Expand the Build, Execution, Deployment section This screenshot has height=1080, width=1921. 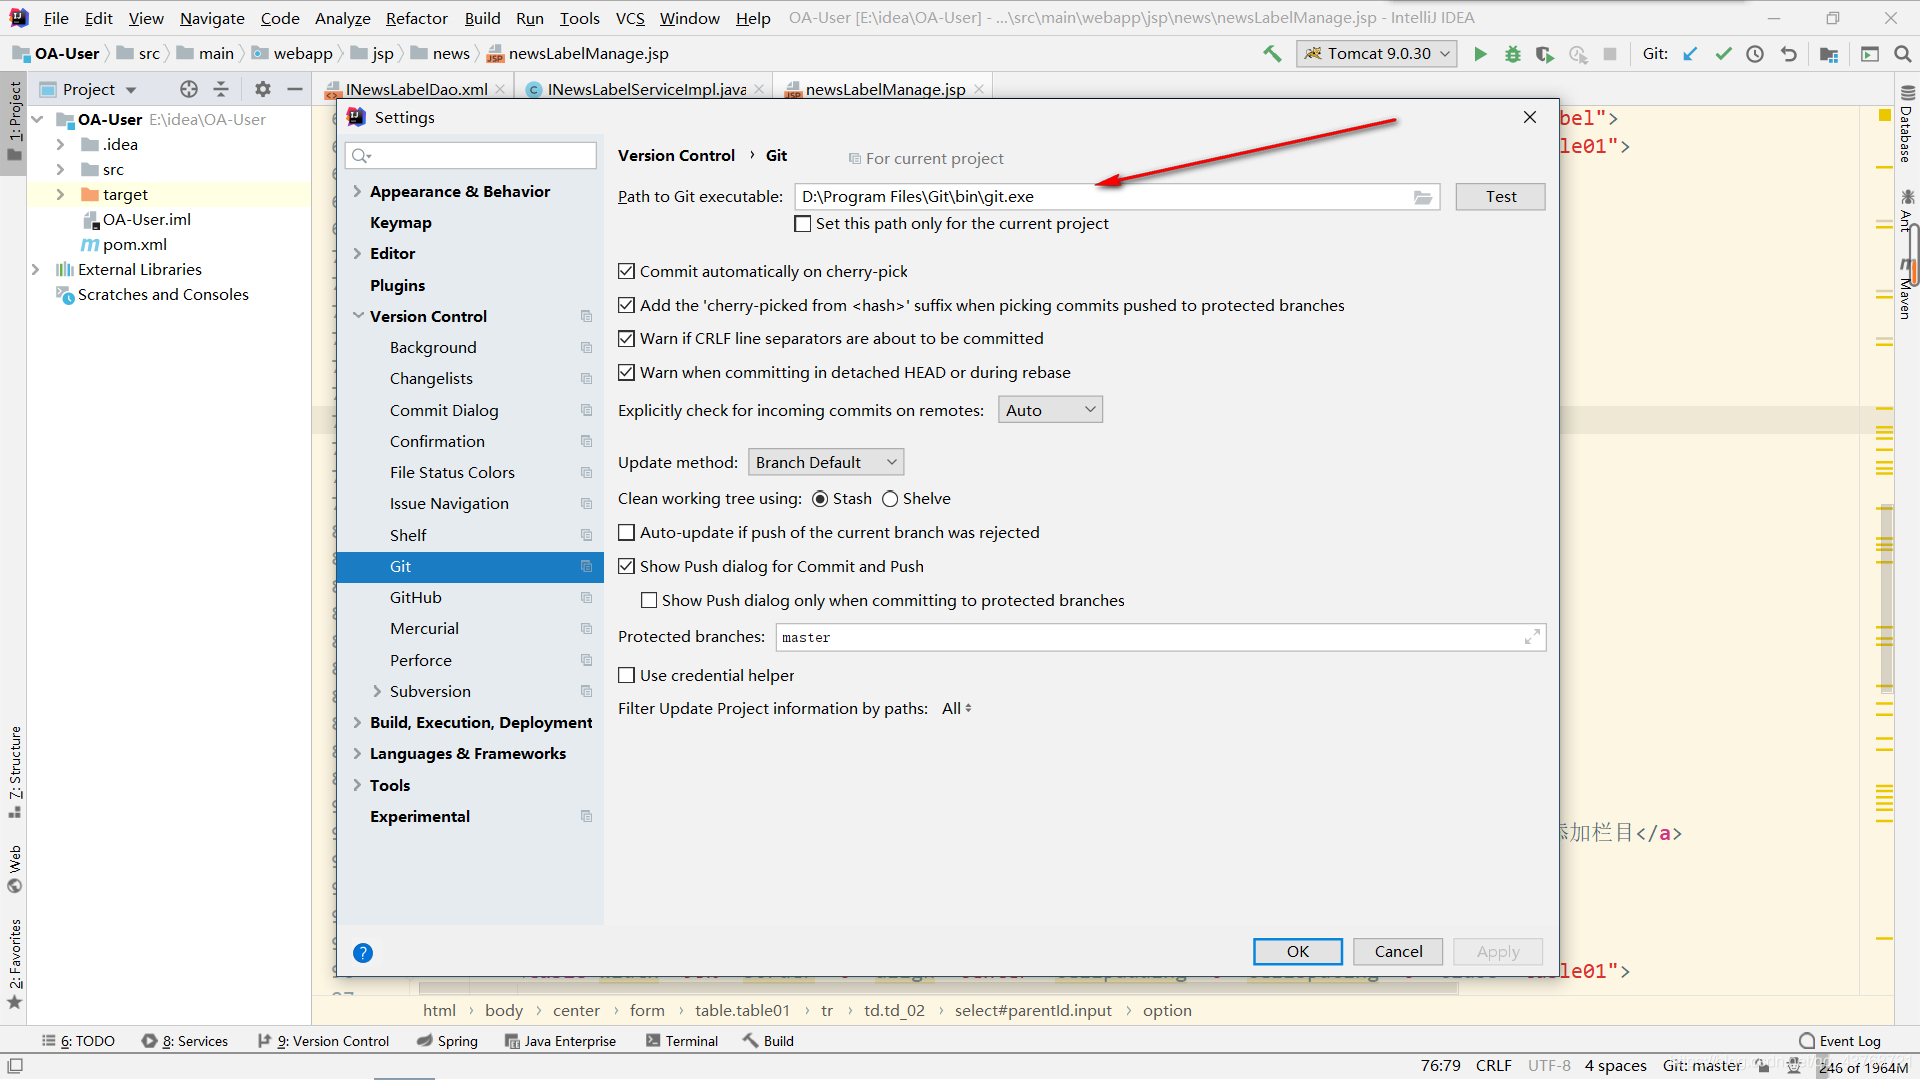click(x=357, y=723)
